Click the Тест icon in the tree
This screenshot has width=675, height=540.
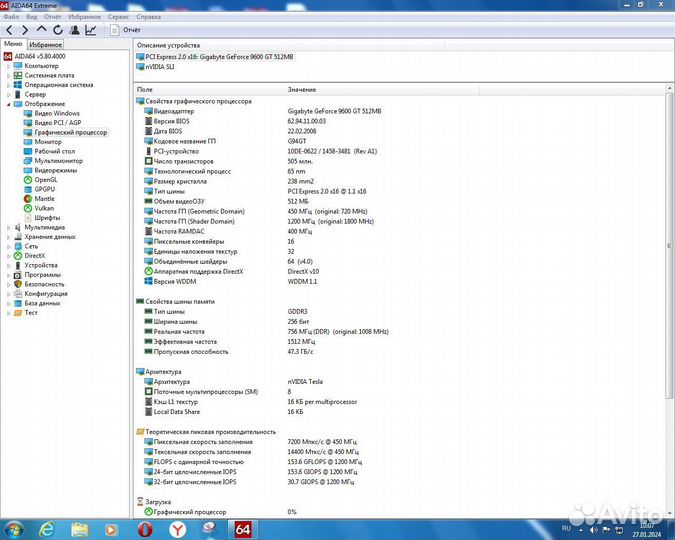18,313
